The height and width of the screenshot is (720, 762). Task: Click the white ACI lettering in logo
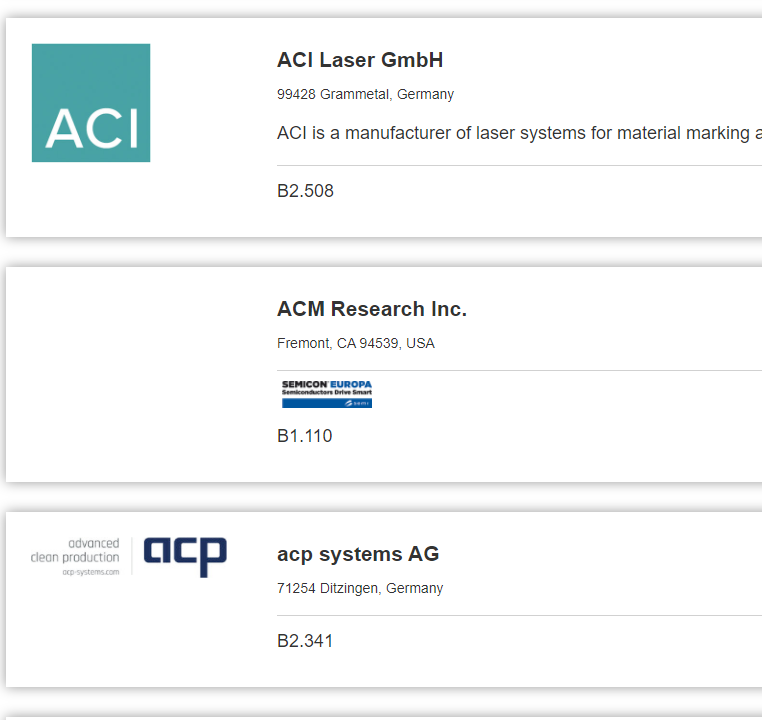point(92,128)
